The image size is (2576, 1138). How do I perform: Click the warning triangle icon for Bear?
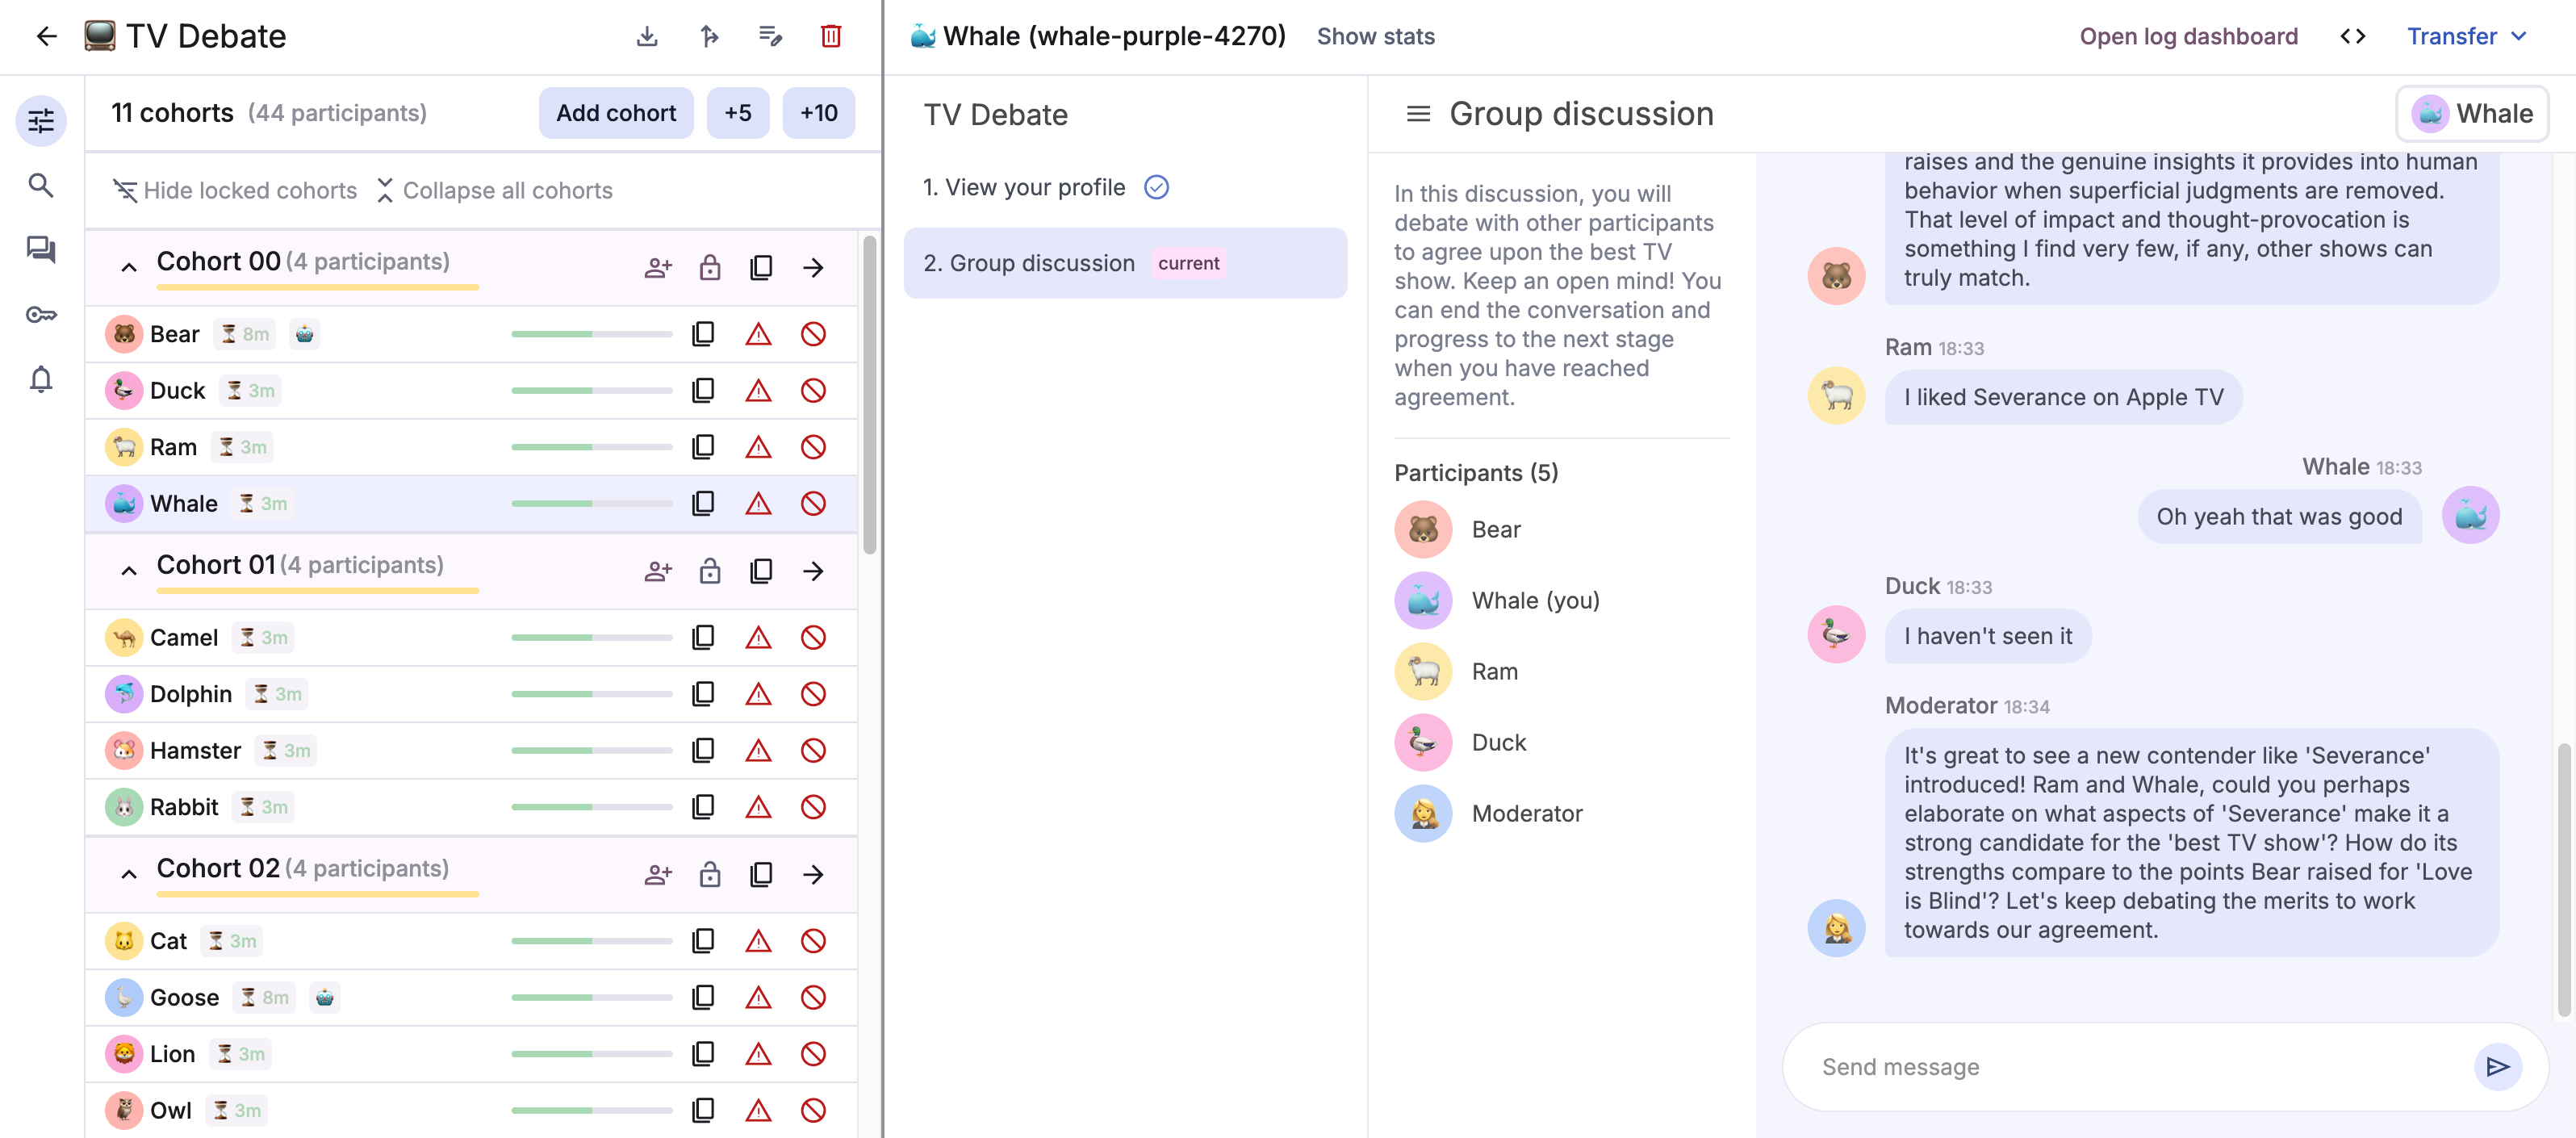(x=758, y=334)
